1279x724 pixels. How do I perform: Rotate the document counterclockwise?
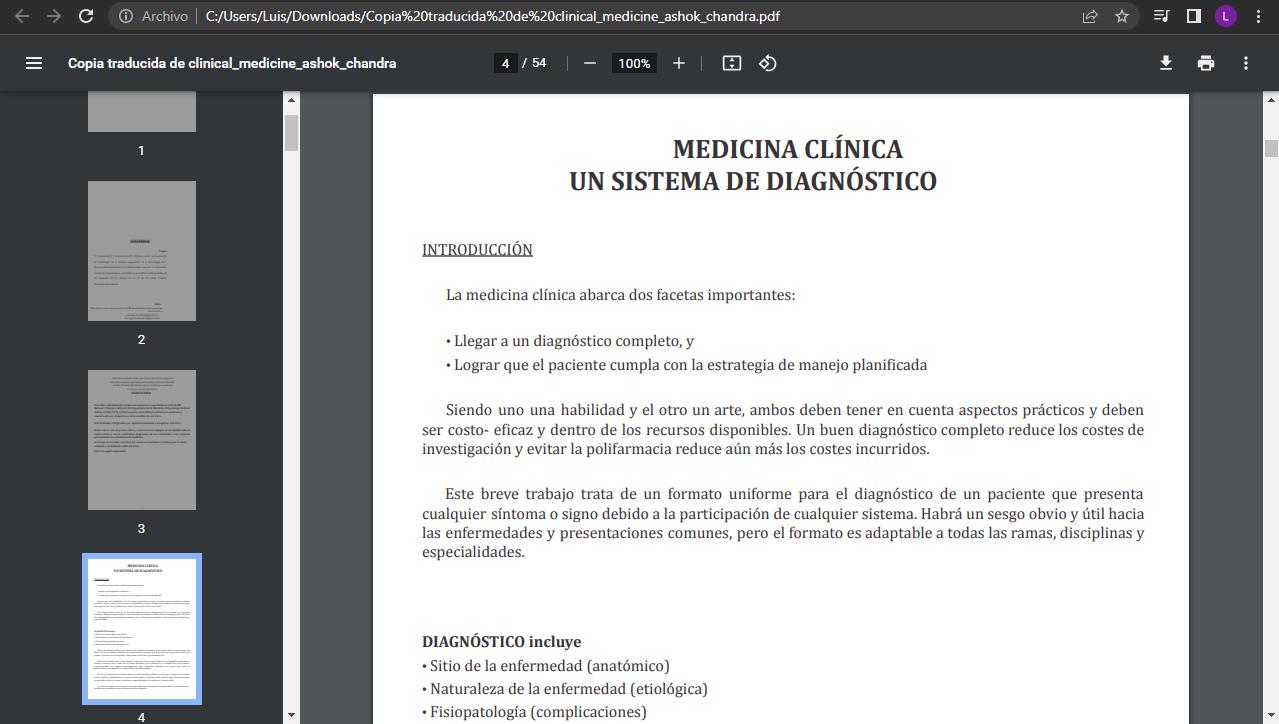(x=768, y=63)
